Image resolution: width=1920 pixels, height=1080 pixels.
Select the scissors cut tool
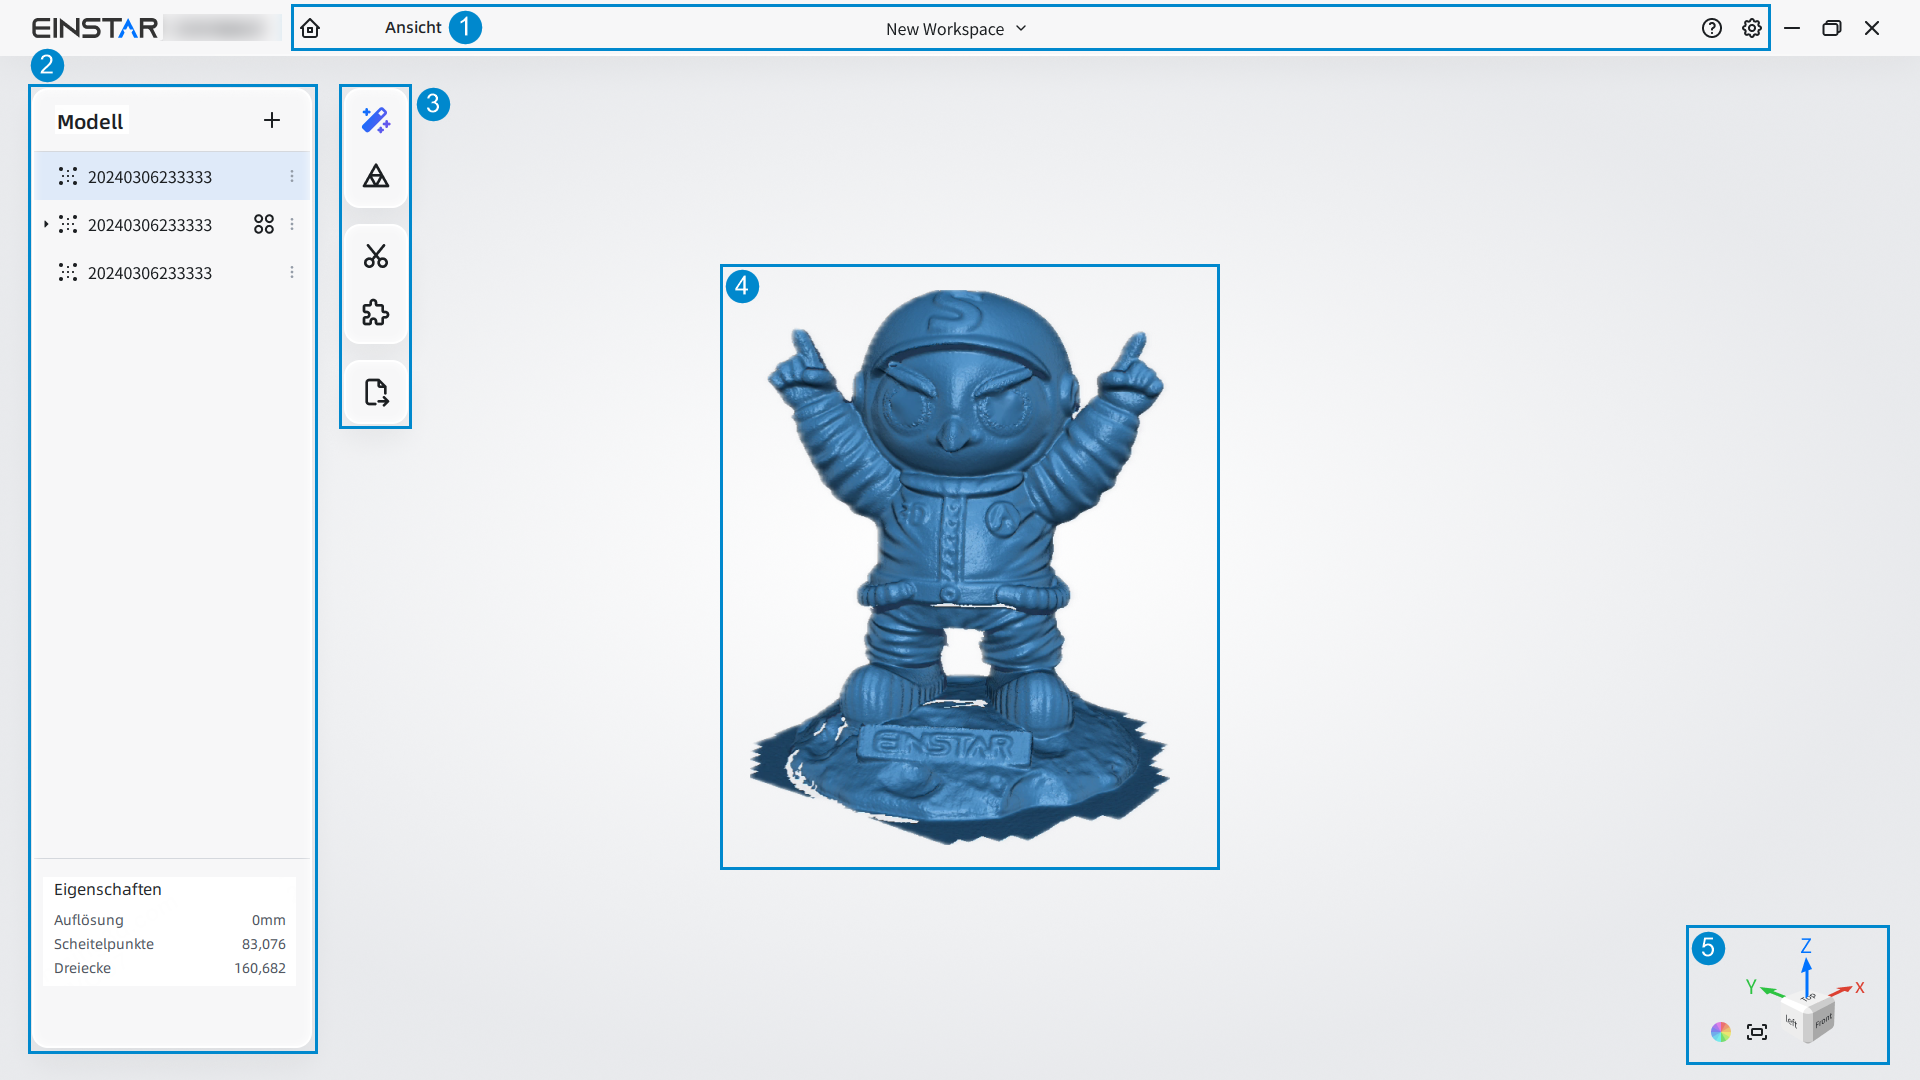(376, 256)
